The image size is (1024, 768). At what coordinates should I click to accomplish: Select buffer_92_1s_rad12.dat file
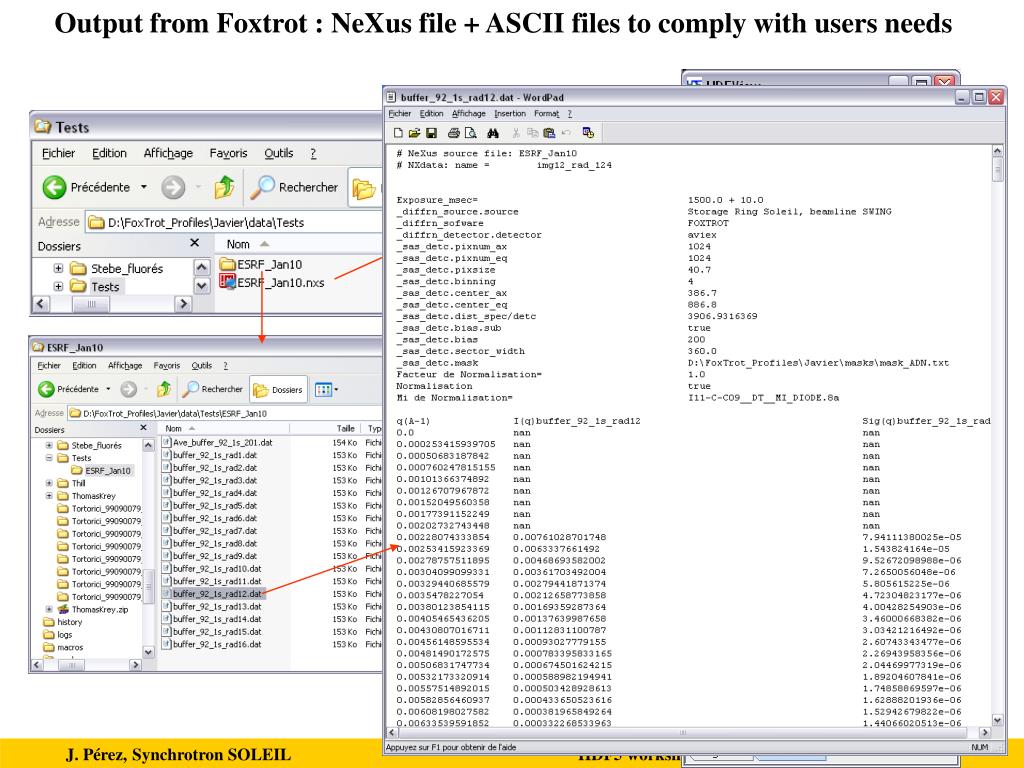(212, 594)
